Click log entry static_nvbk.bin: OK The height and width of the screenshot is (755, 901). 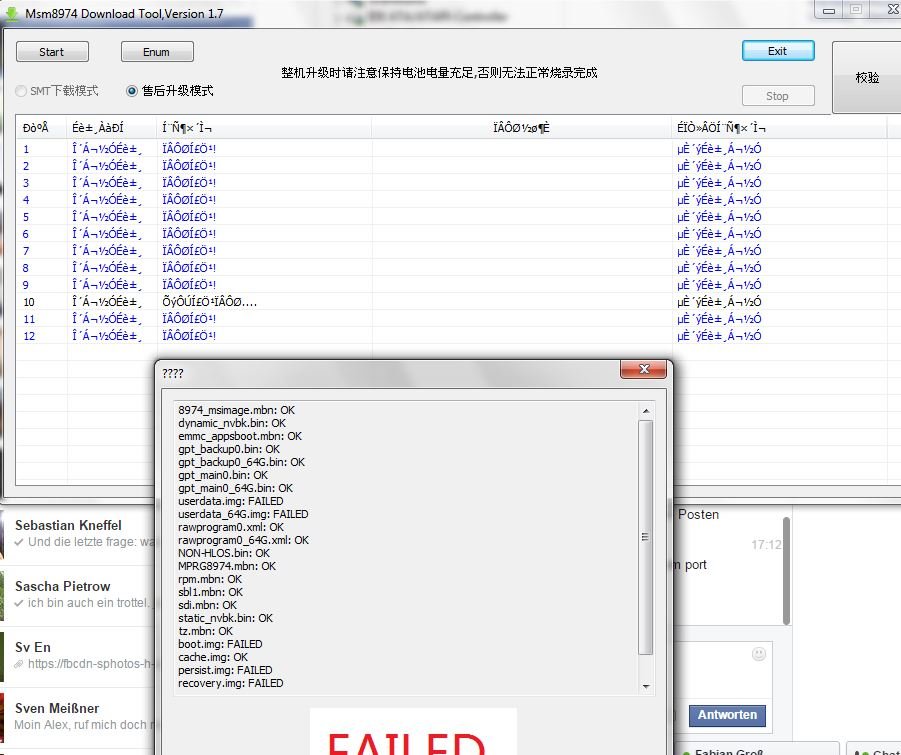(225, 618)
